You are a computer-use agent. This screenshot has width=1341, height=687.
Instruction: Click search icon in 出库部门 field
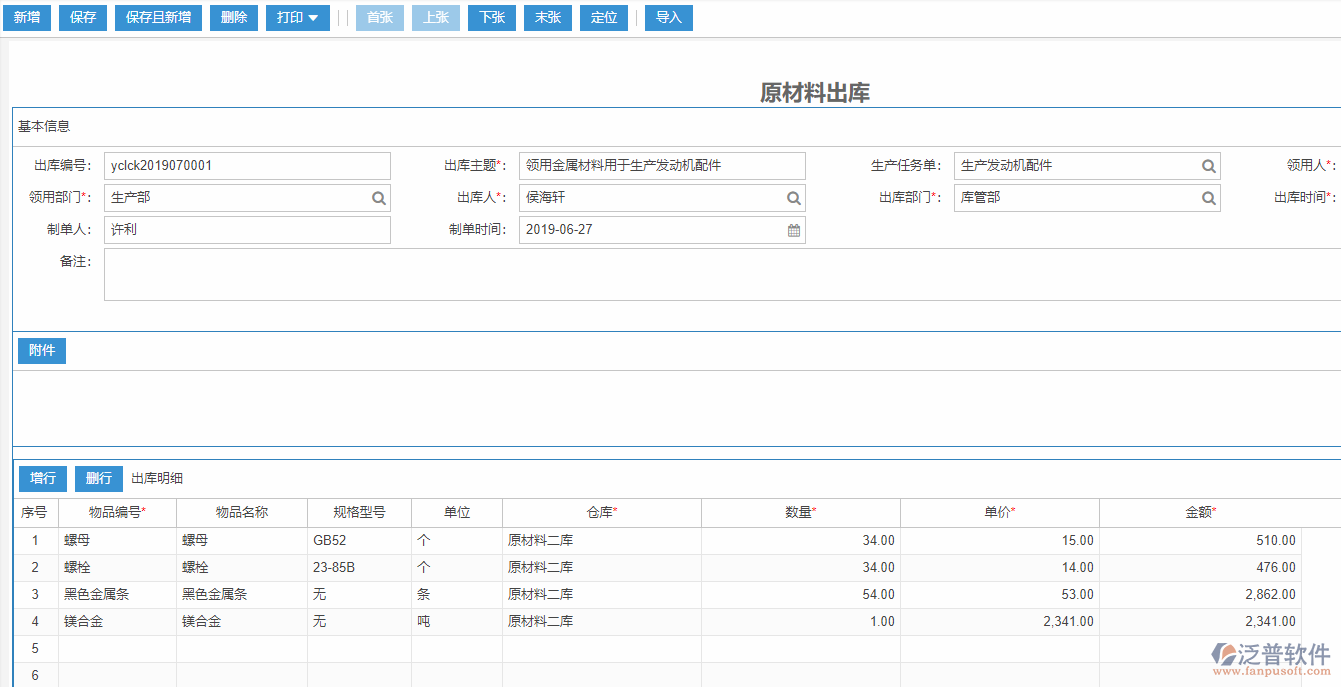(x=1208, y=198)
